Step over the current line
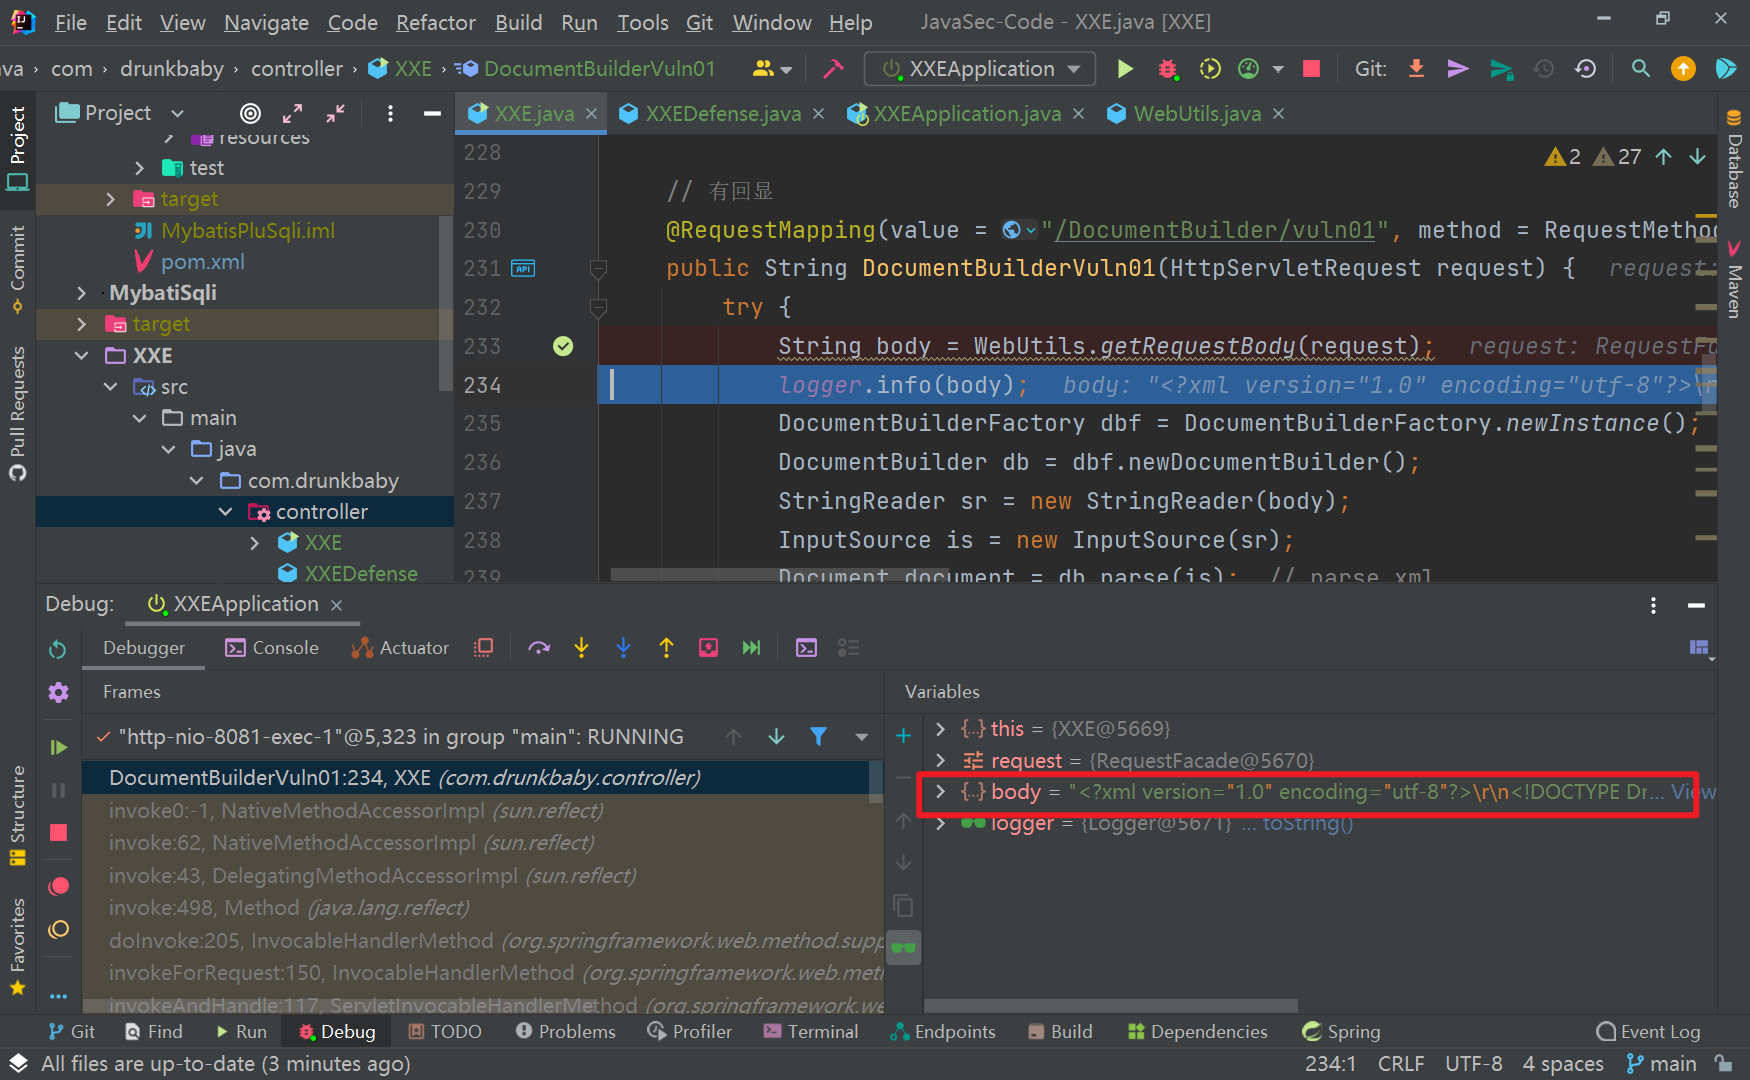This screenshot has height=1080, width=1750. [x=539, y=647]
